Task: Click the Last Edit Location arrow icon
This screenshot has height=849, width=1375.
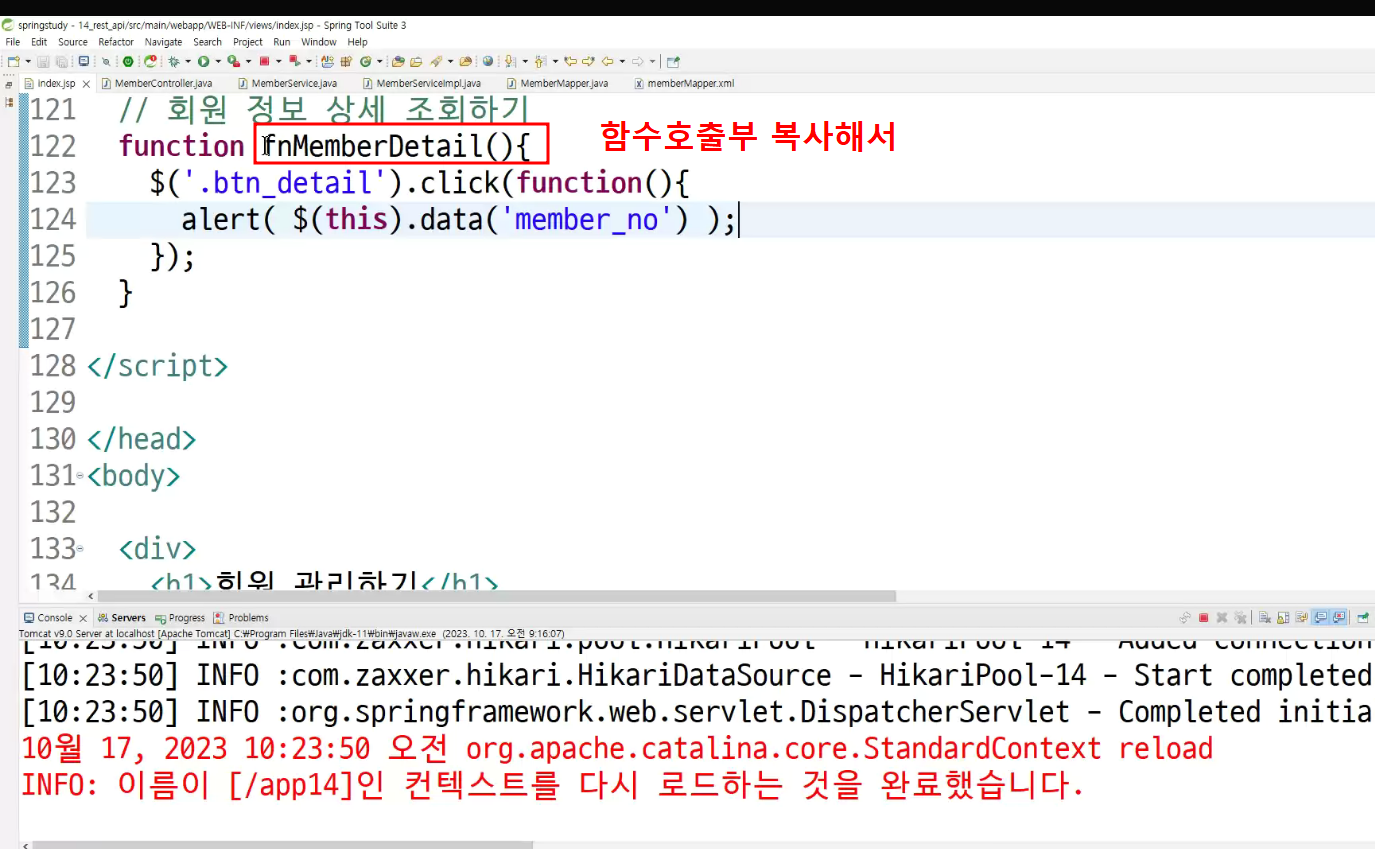Action: point(571,61)
